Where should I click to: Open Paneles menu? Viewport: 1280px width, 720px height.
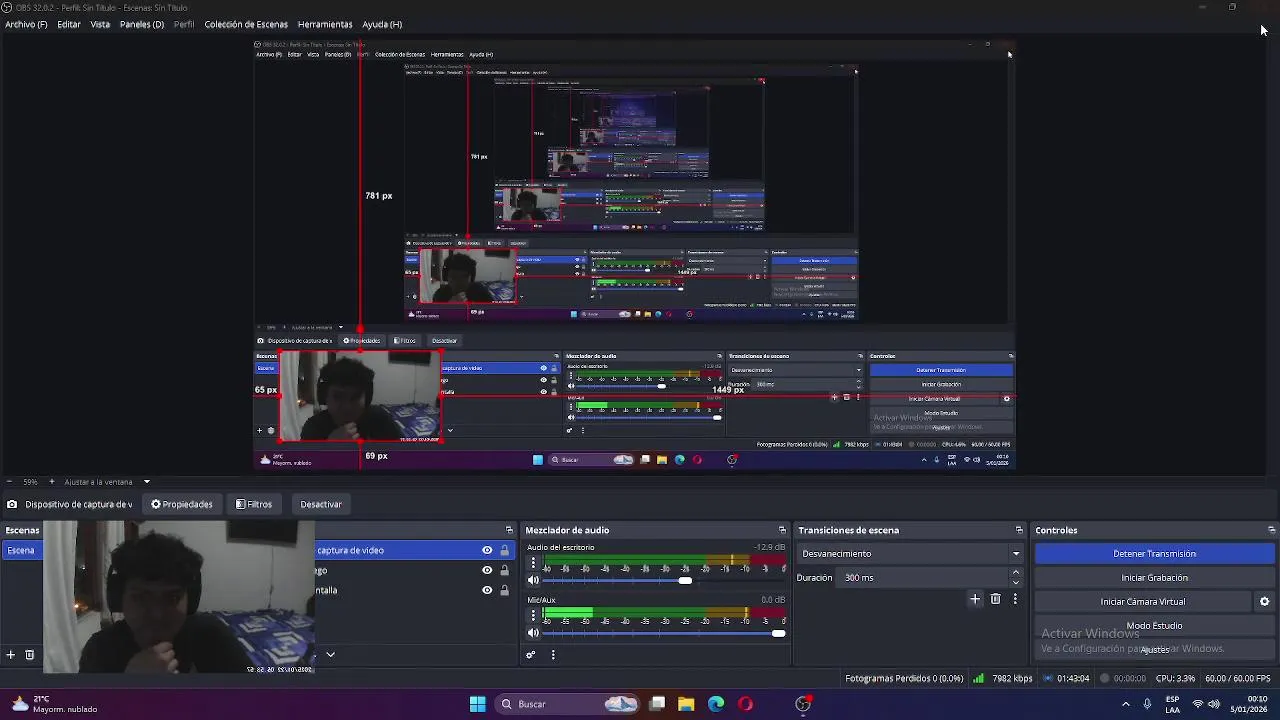pos(142,24)
